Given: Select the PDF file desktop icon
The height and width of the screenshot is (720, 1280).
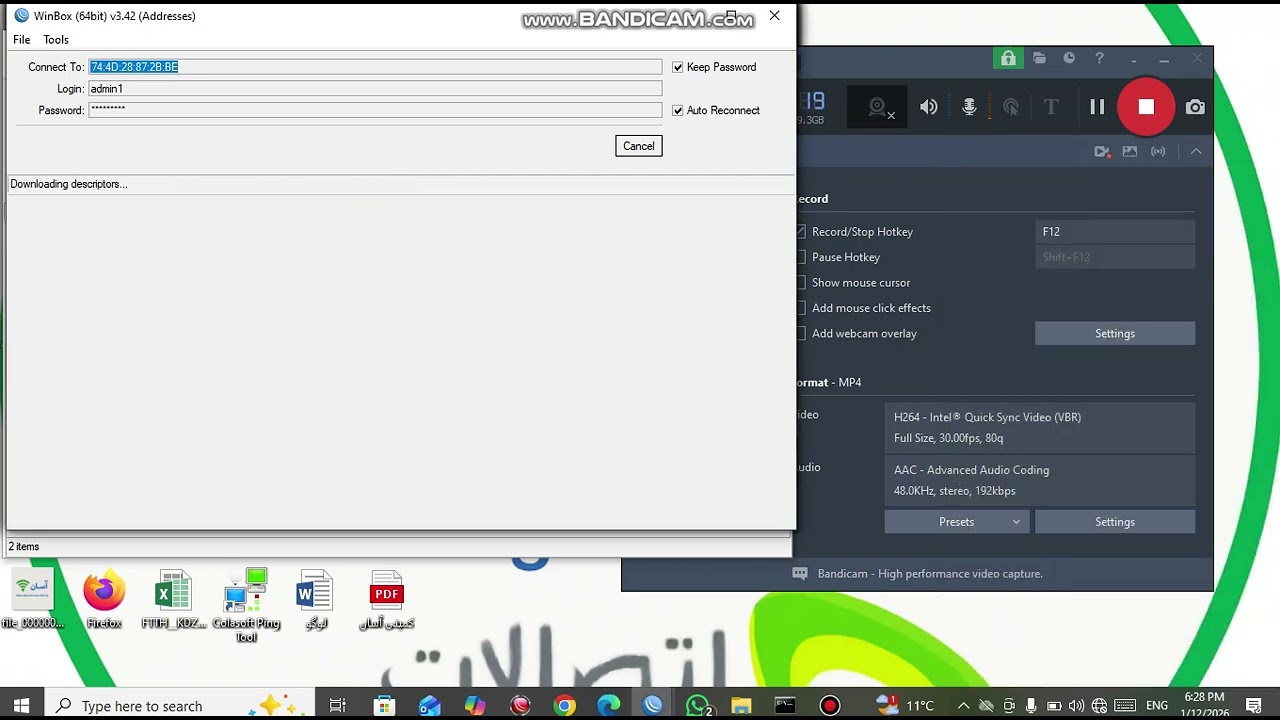Looking at the screenshot, I should click(x=387, y=600).
